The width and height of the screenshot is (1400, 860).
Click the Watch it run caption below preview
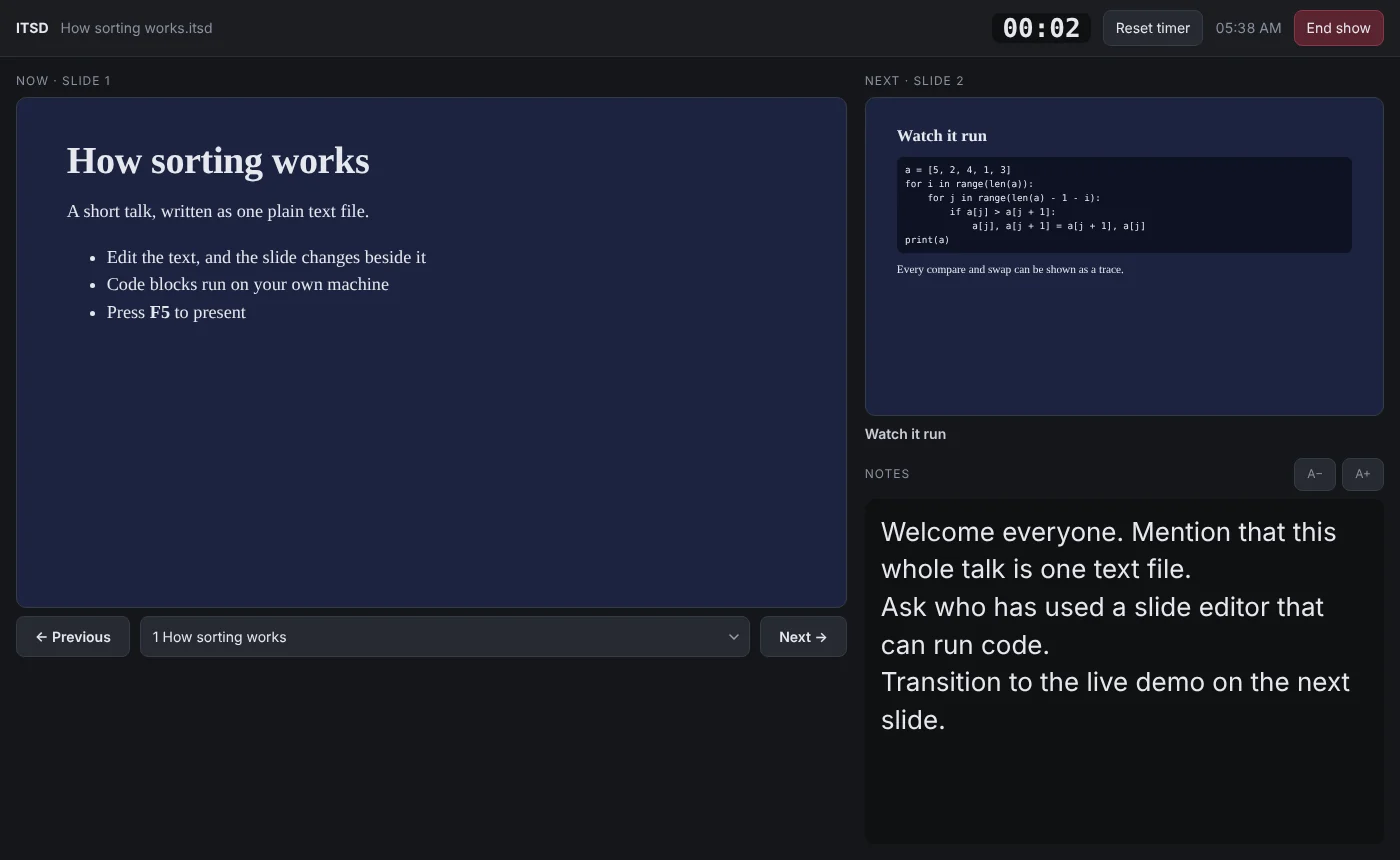tap(905, 434)
